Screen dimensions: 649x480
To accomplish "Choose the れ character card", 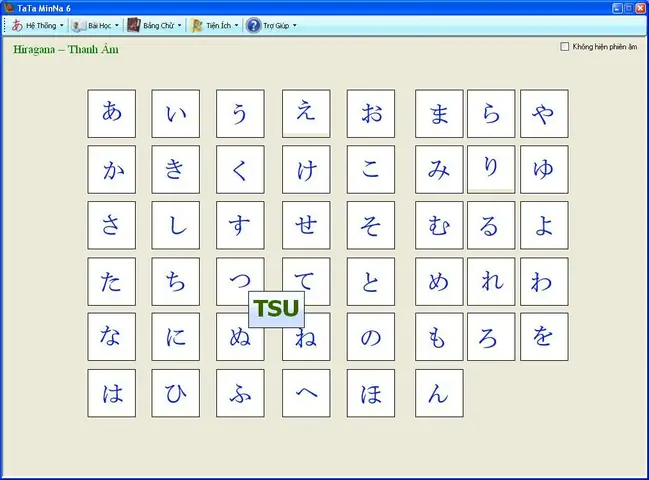I will point(491,282).
